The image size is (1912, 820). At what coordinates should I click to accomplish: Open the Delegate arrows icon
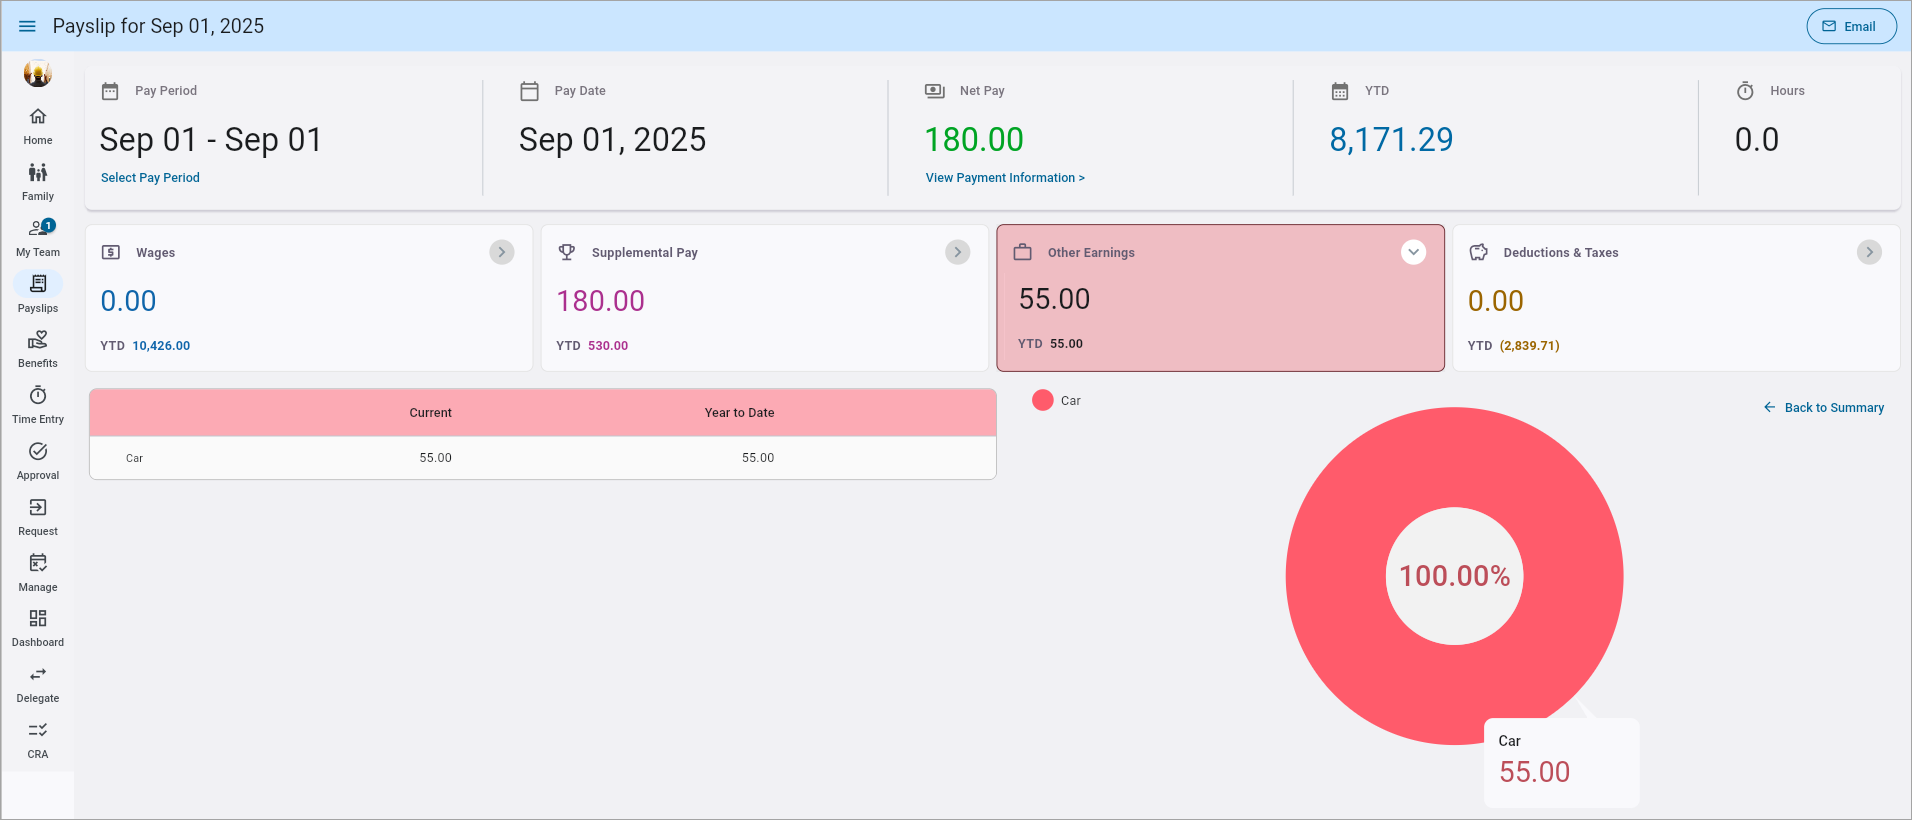click(x=38, y=675)
